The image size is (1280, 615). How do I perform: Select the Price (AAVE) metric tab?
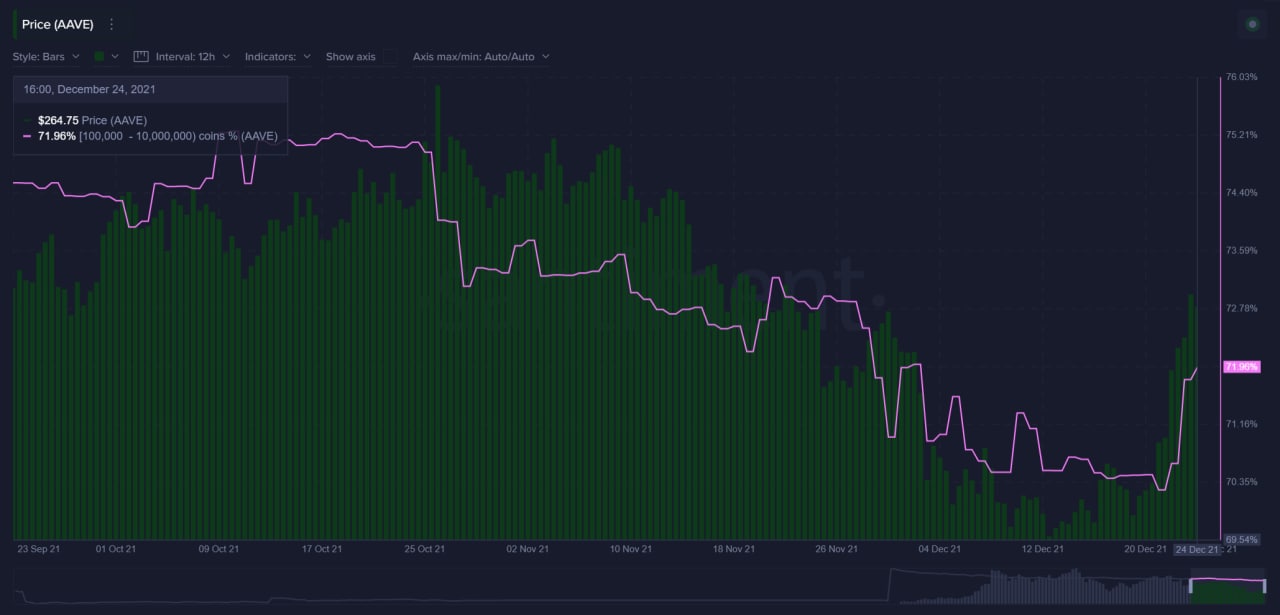tap(57, 24)
